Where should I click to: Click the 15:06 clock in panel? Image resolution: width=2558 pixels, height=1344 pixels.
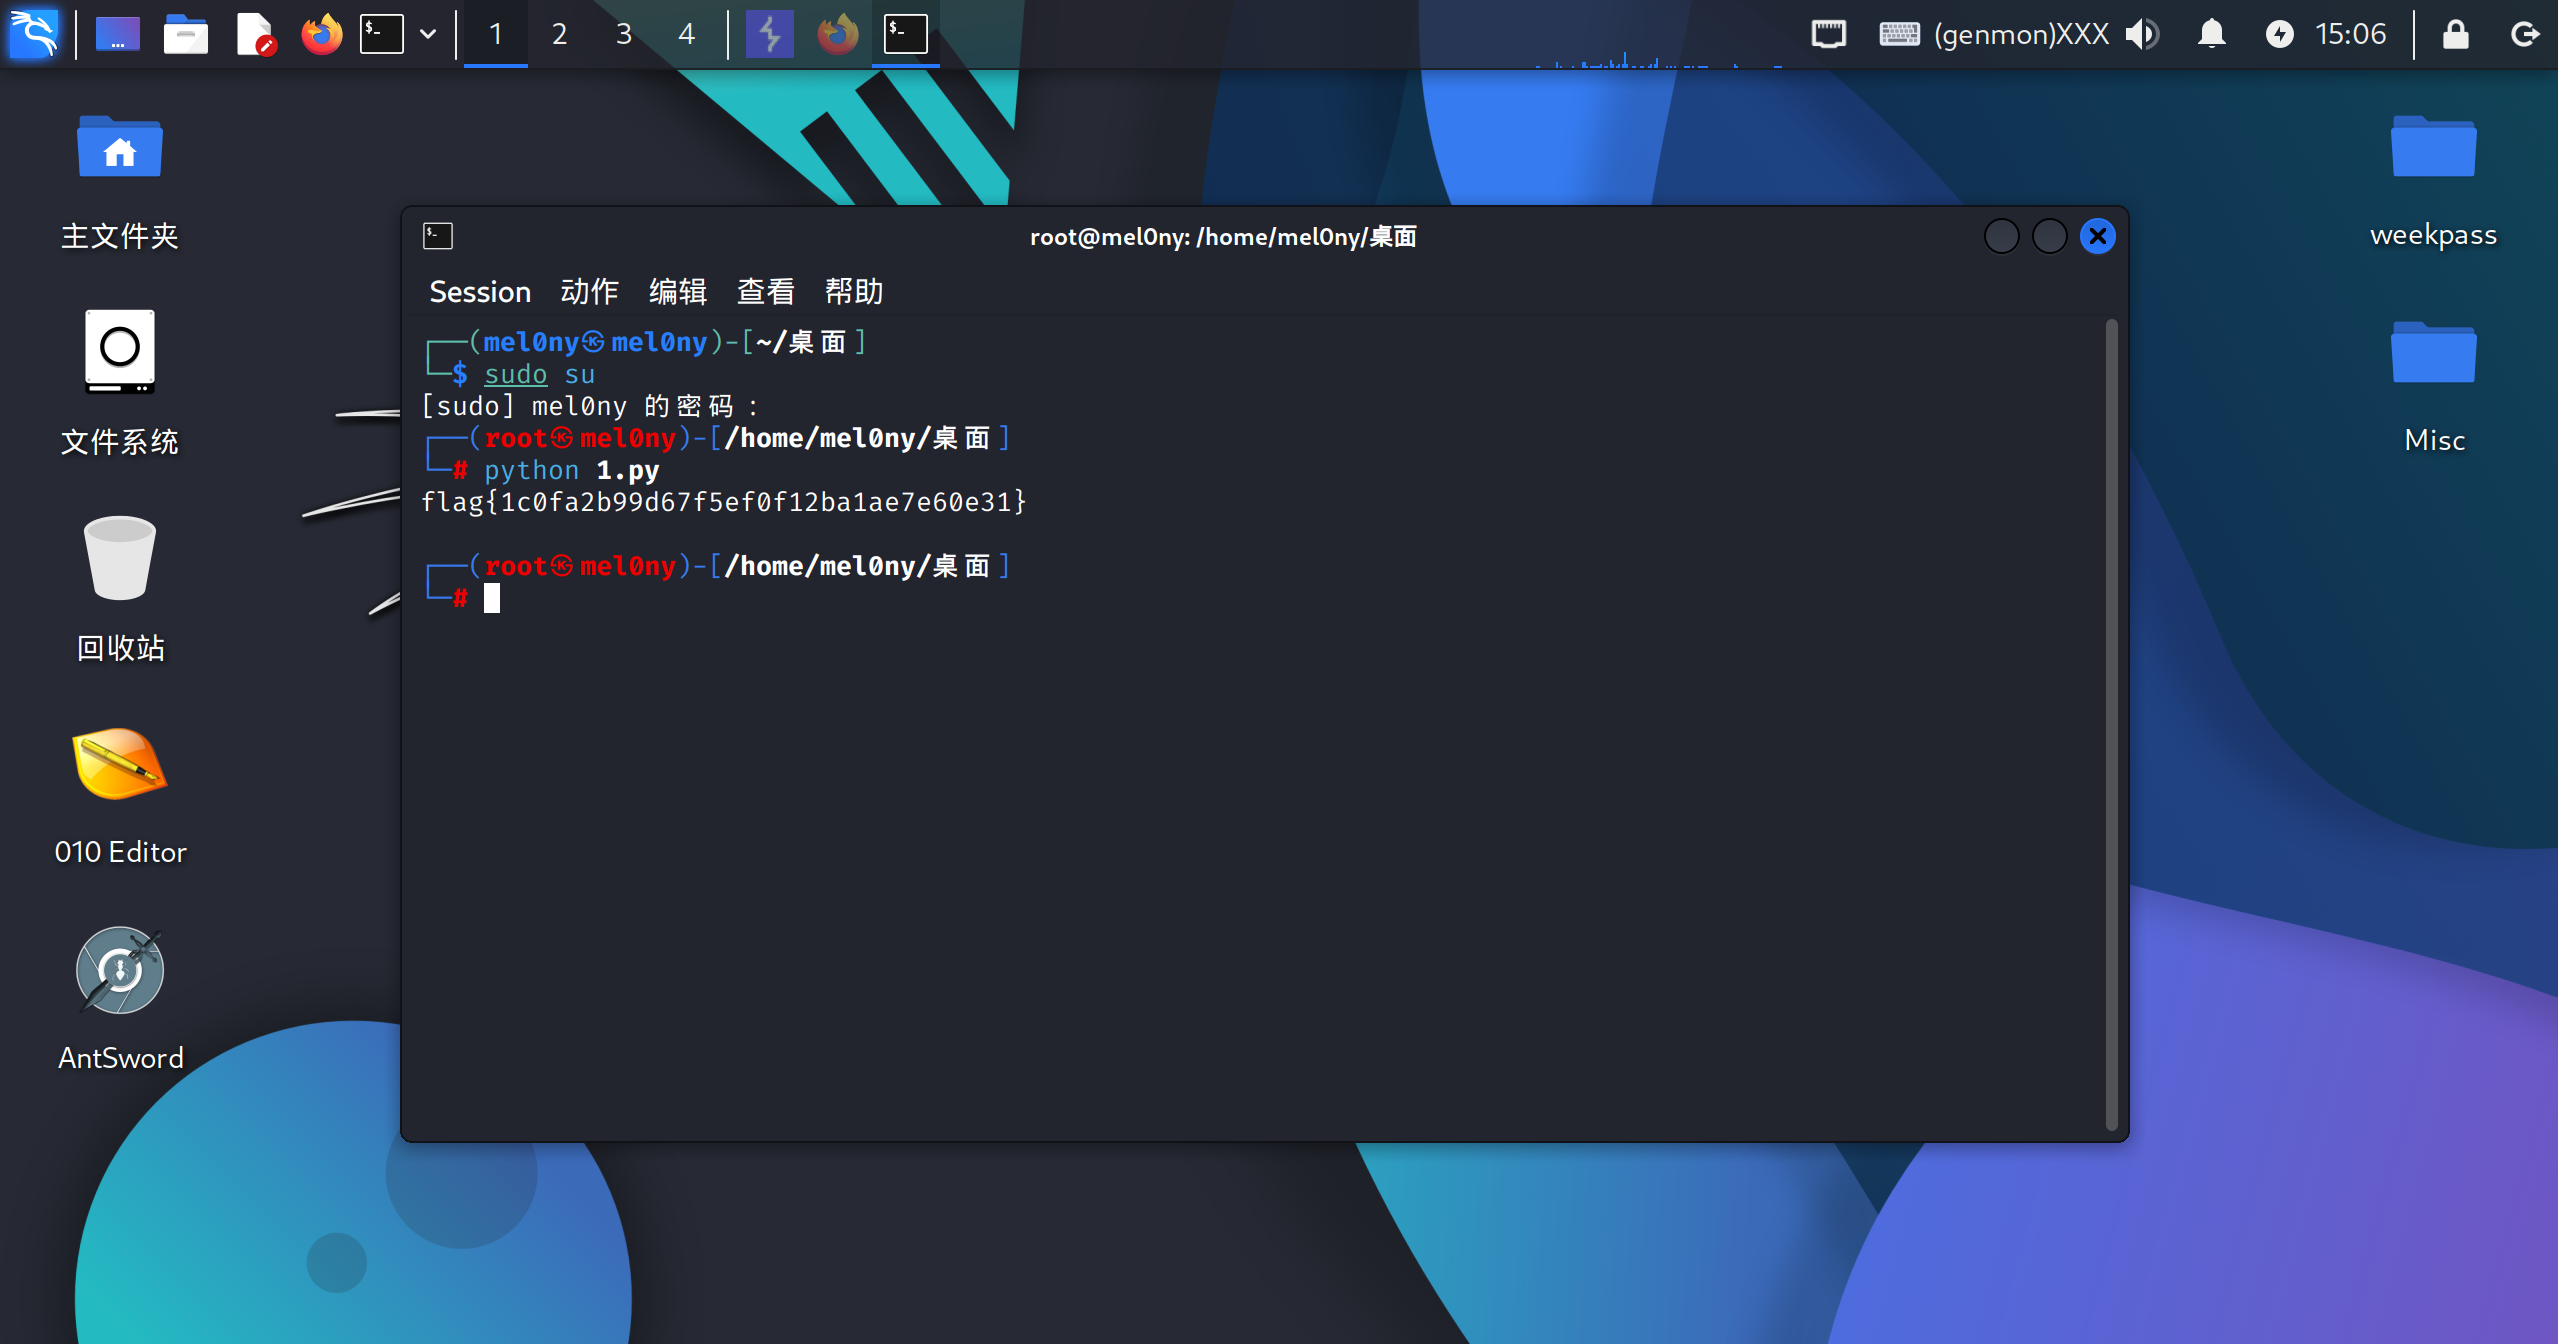2350,34
